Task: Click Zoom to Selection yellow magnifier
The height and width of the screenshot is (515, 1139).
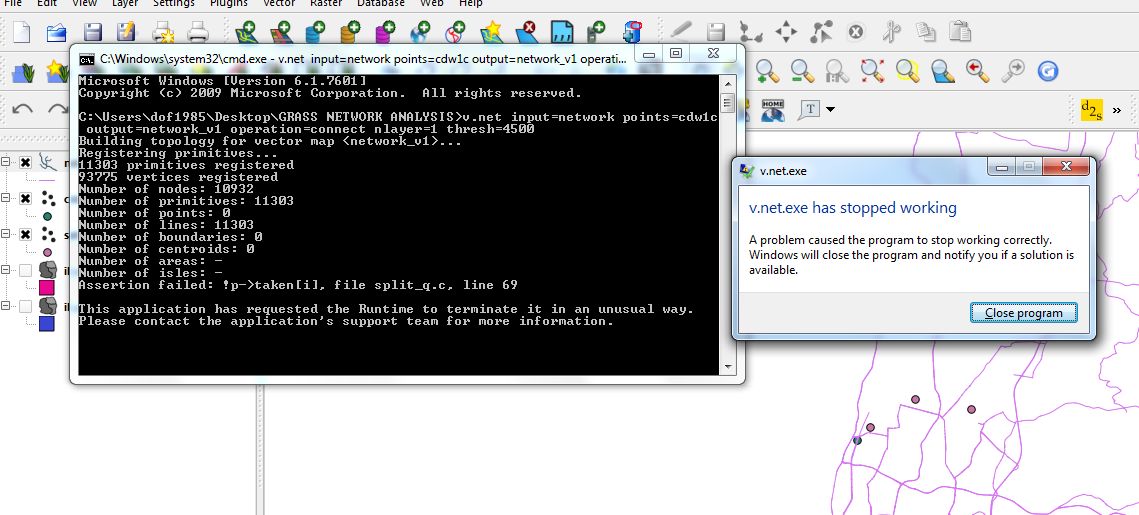Action: pyautogui.click(x=907, y=70)
